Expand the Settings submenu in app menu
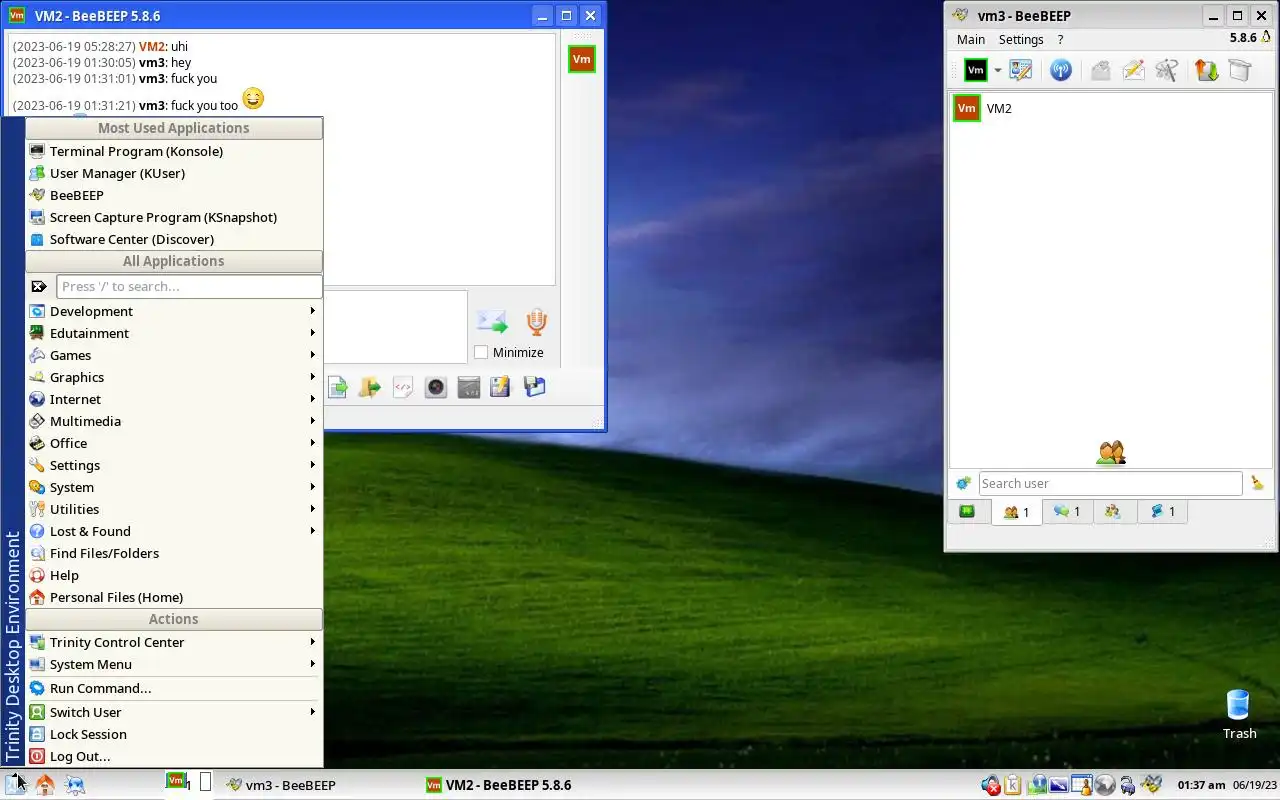The image size is (1280, 800). (x=174, y=465)
